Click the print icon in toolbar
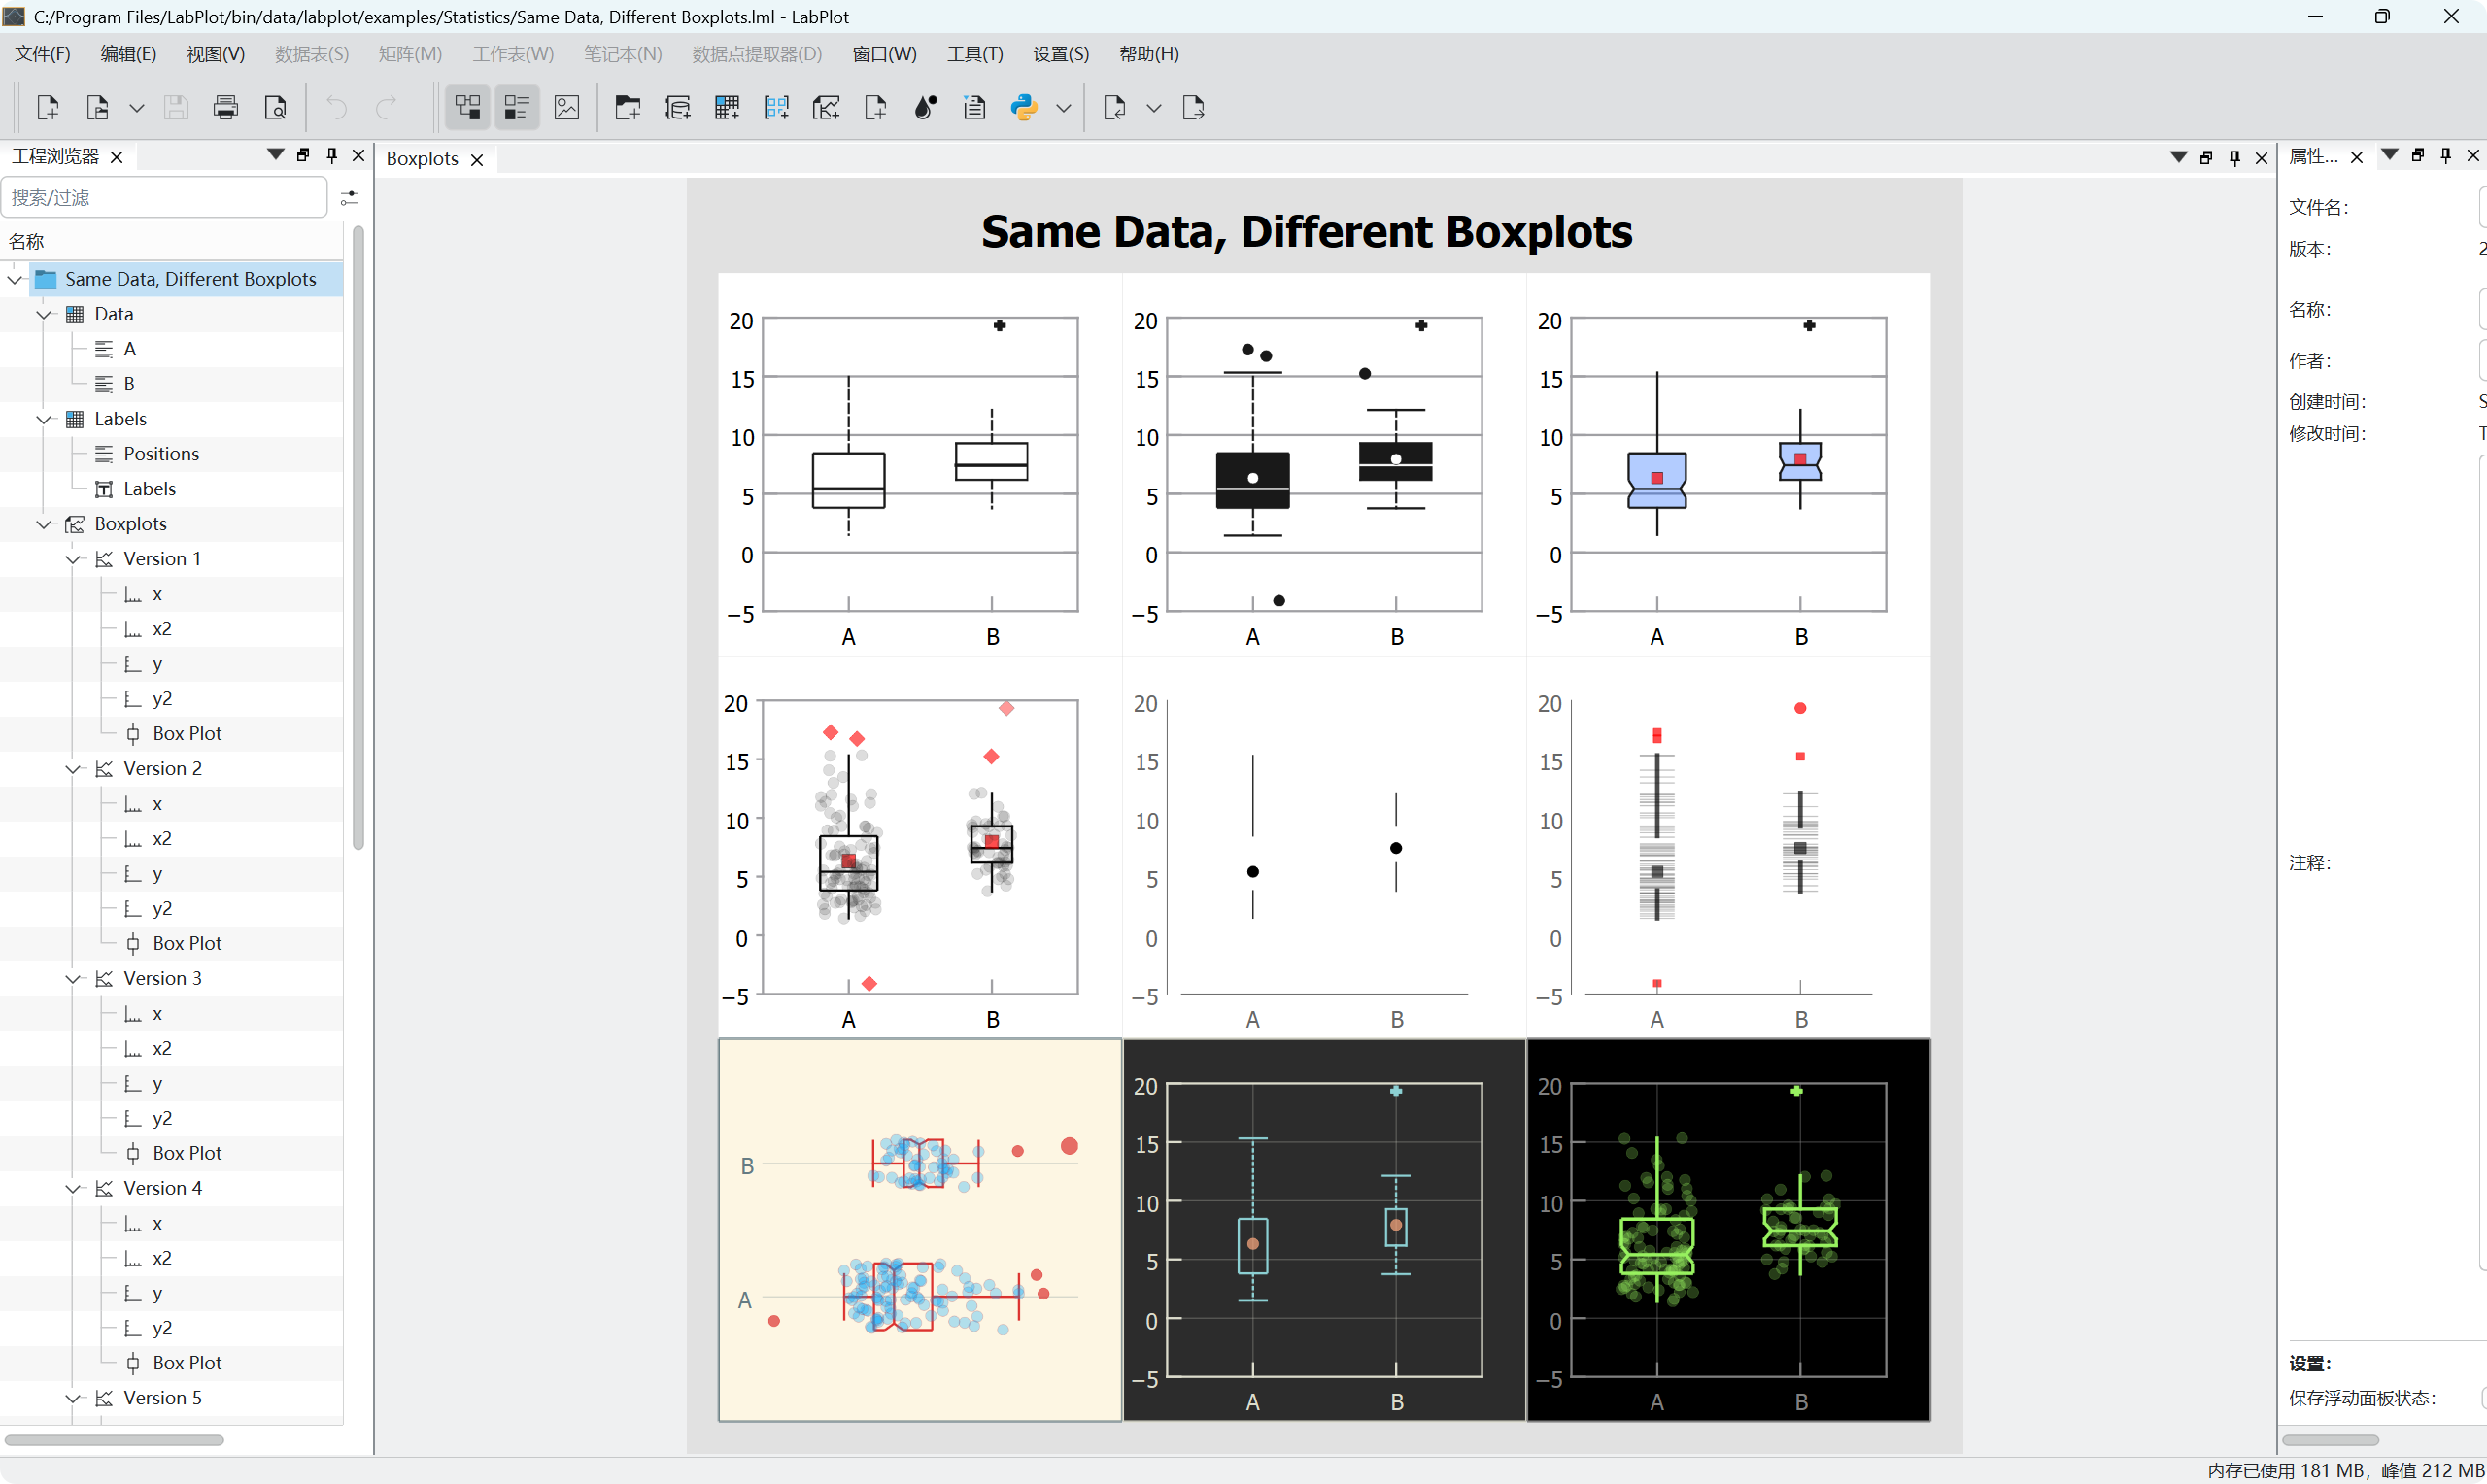Image resolution: width=2487 pixels, height=1484 pixels. [x=225, y=108]
